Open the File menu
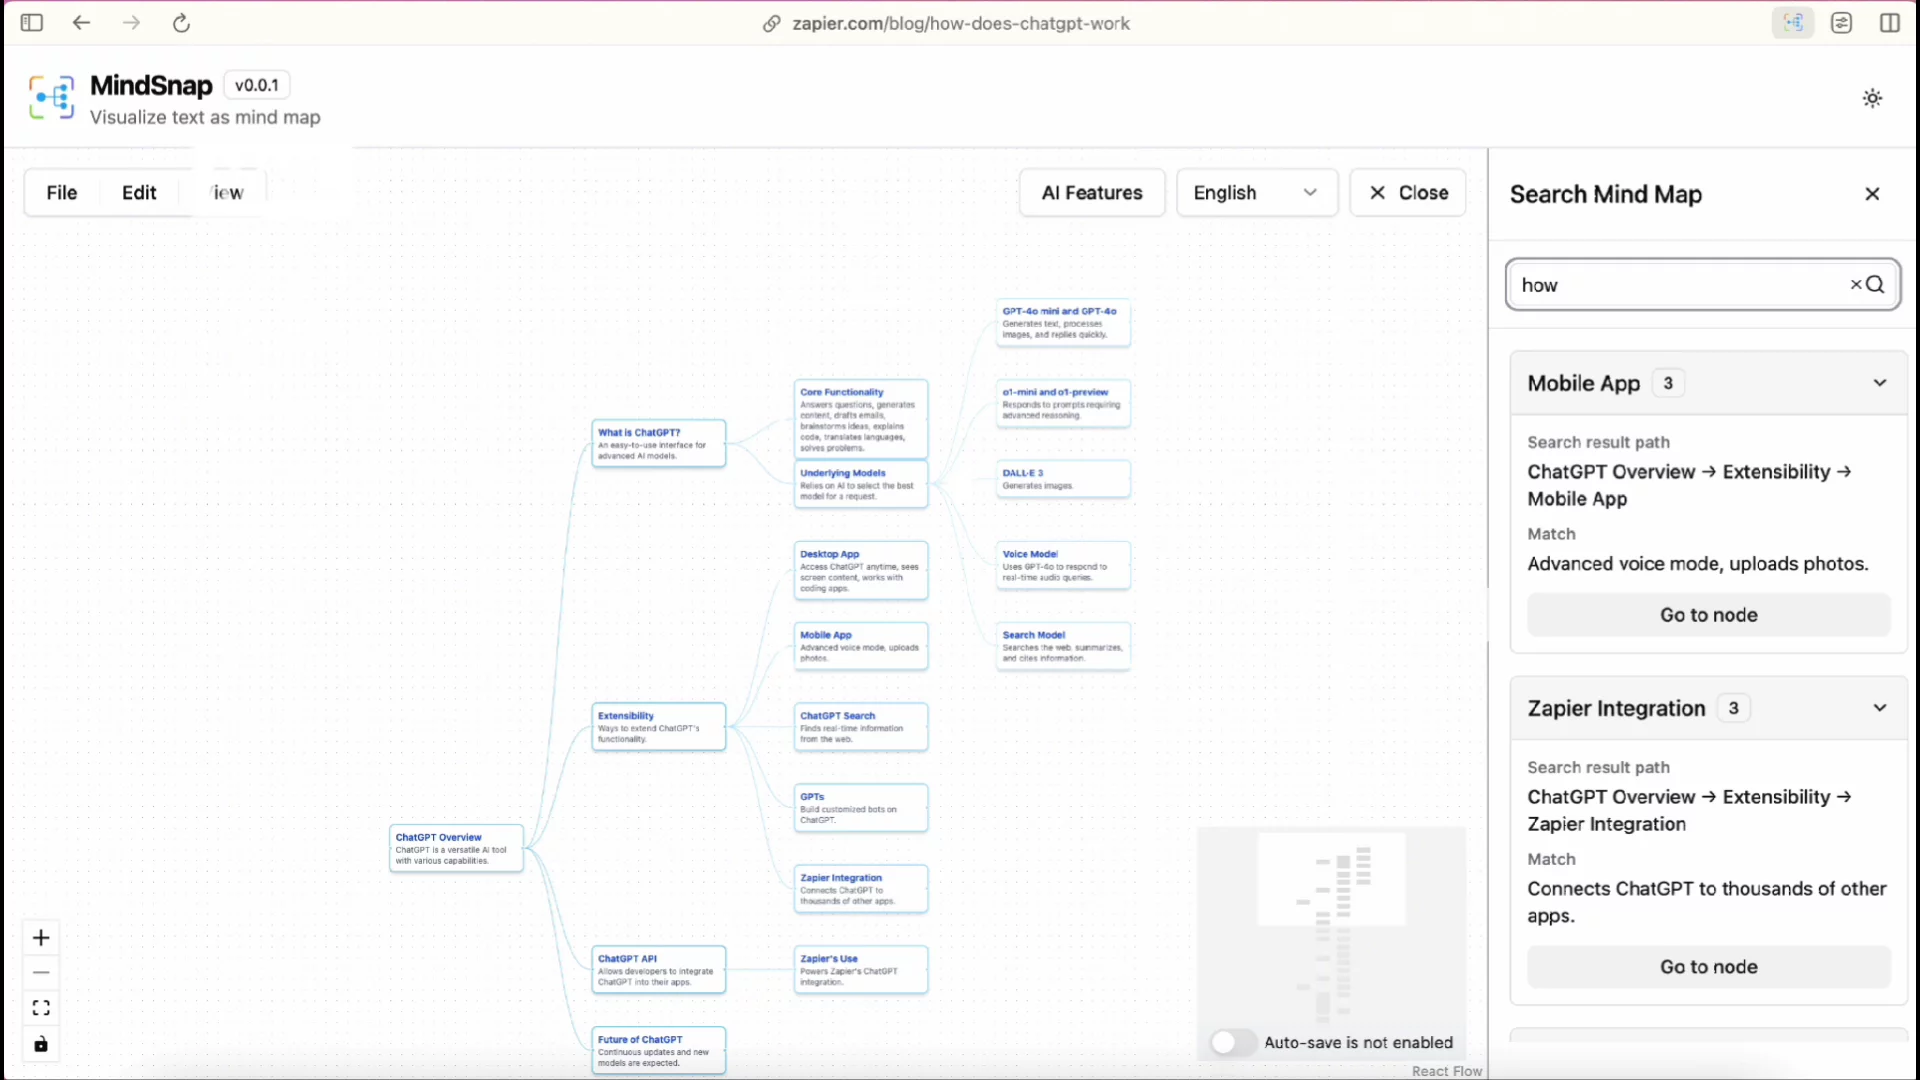 pyautogui.click(x=62, y=193)
